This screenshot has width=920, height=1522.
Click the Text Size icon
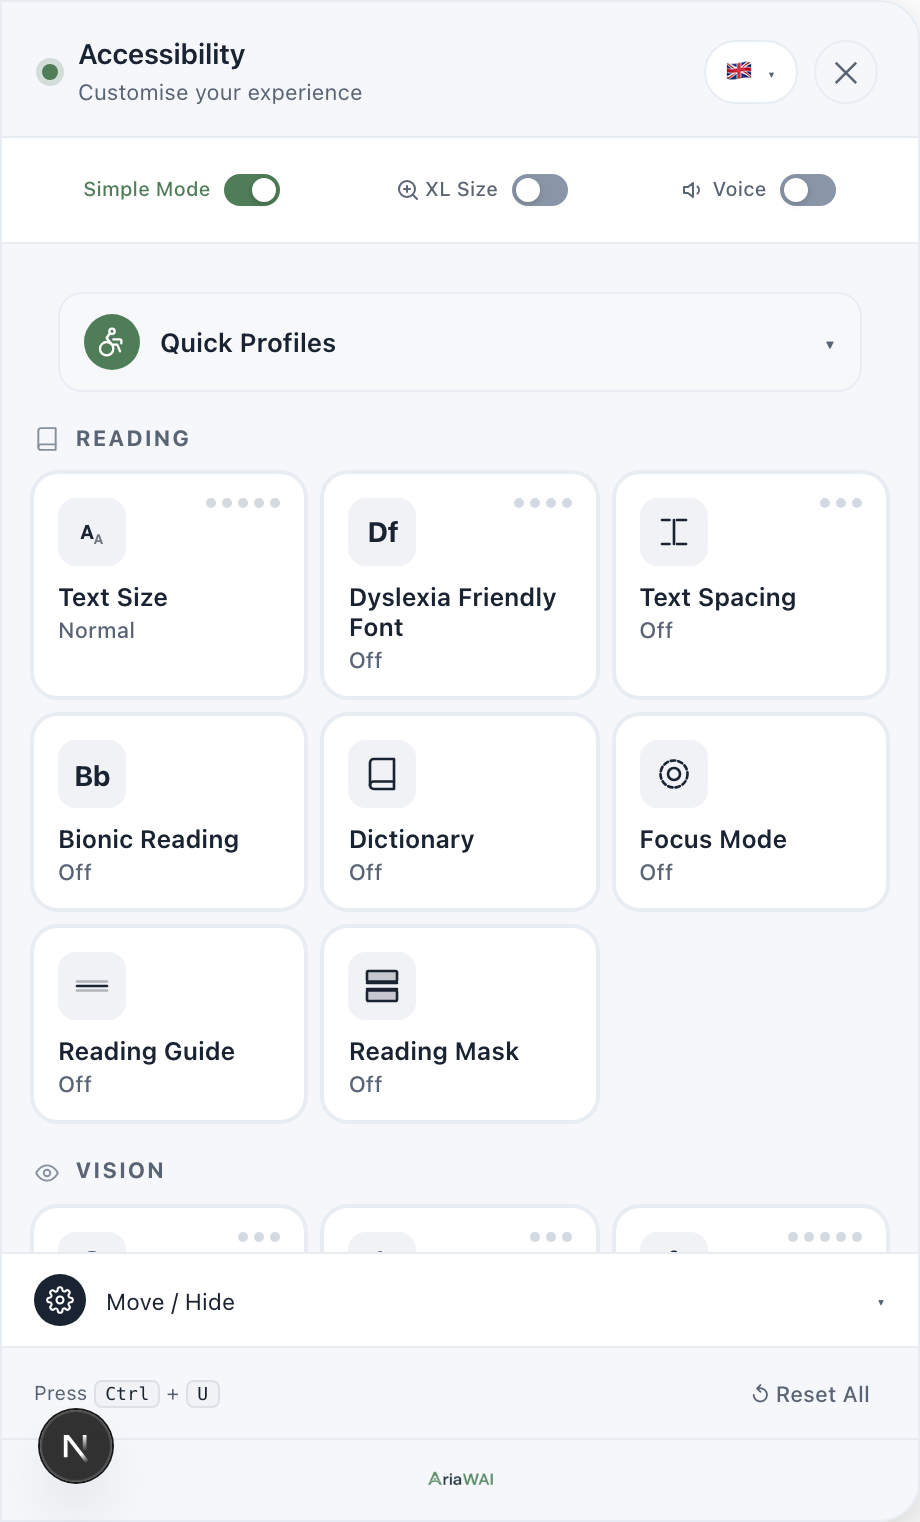pyautogui.click(x=92, y=533)
